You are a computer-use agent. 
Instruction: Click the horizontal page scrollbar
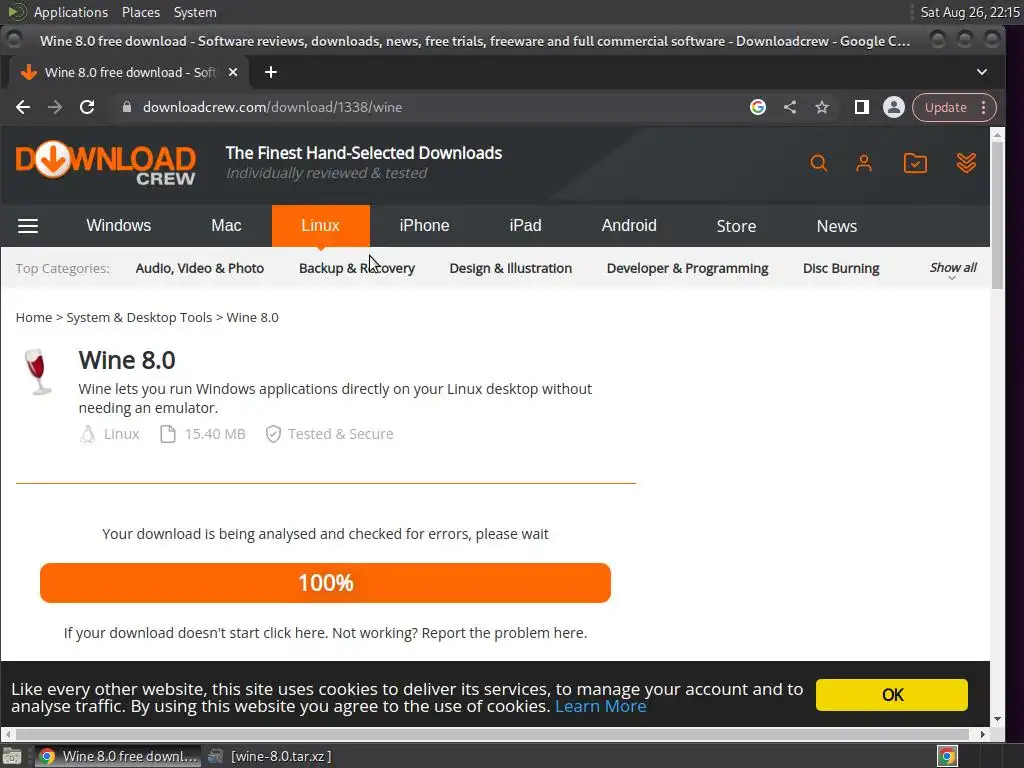tap(494, 734)
